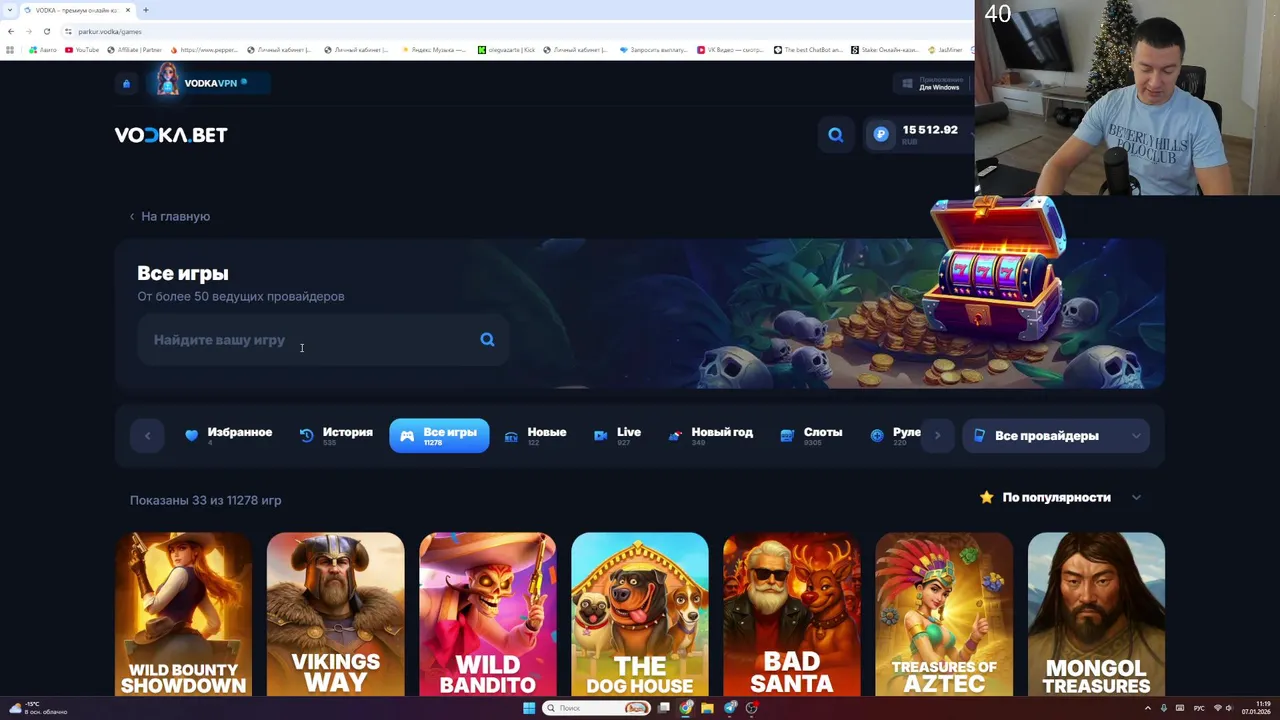Image resolution: width=1280 pixels, height=720 pixels.
Task: Click the volume icon in system tray
Action: (x=1229, y=708)
